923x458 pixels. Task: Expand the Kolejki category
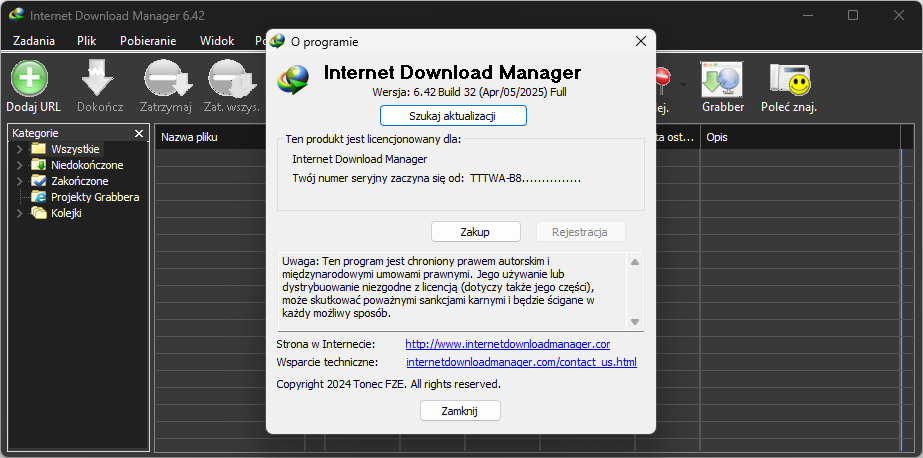click(19, 213)
